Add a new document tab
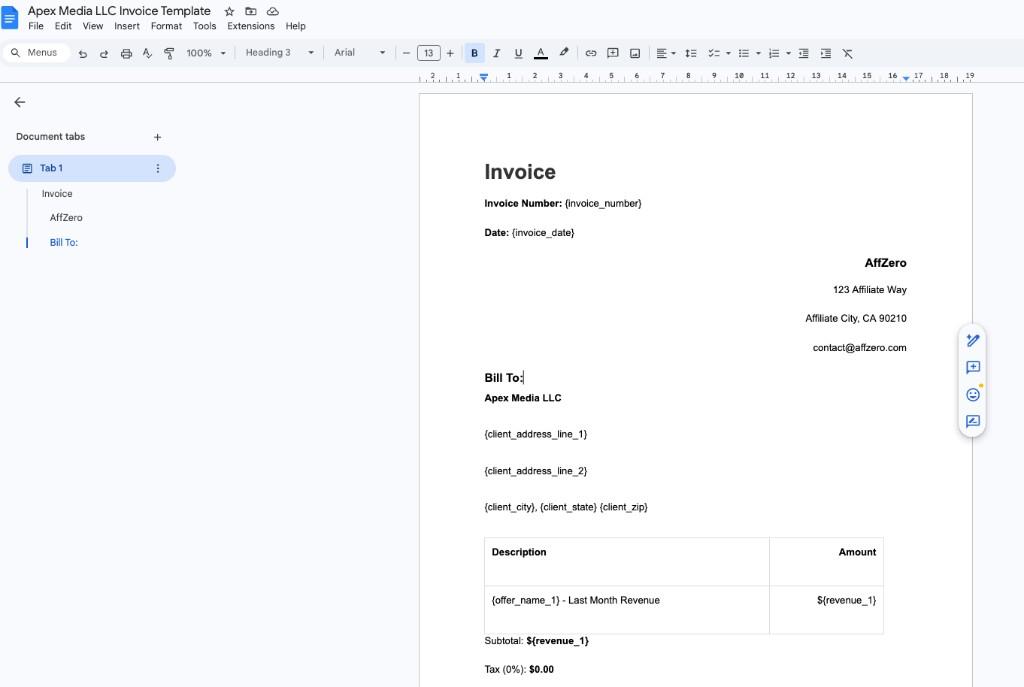Screen dimensions: 1024x687 point(157,137)
